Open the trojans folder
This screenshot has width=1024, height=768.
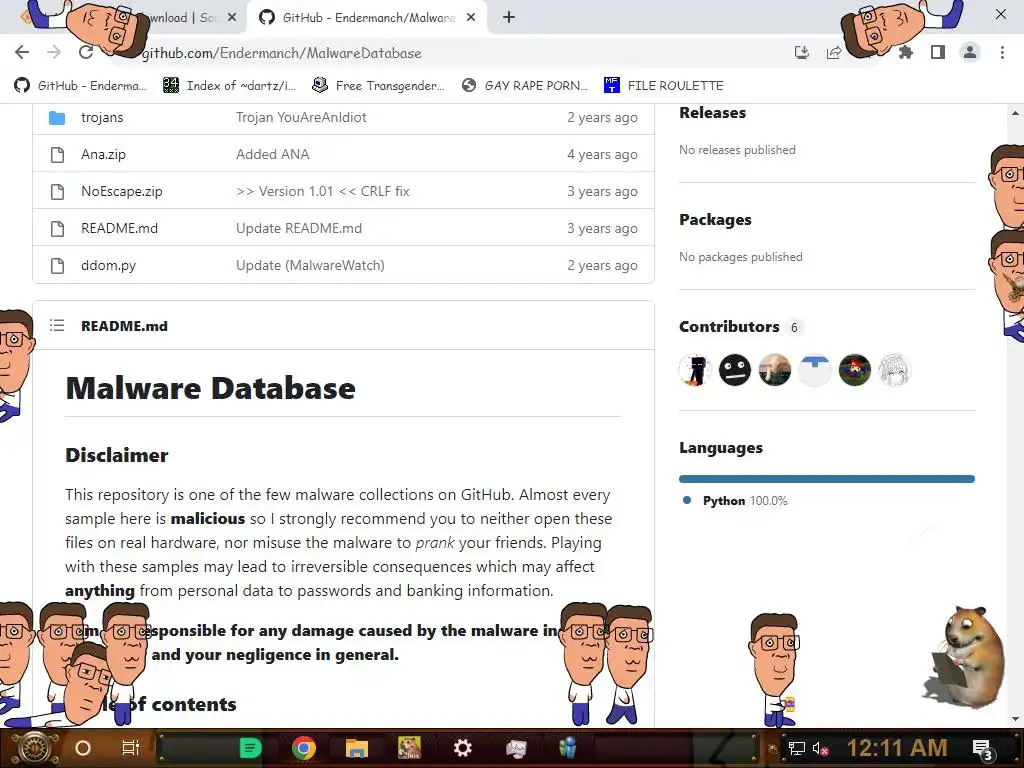pyautogui.click(x=102, y=118)
